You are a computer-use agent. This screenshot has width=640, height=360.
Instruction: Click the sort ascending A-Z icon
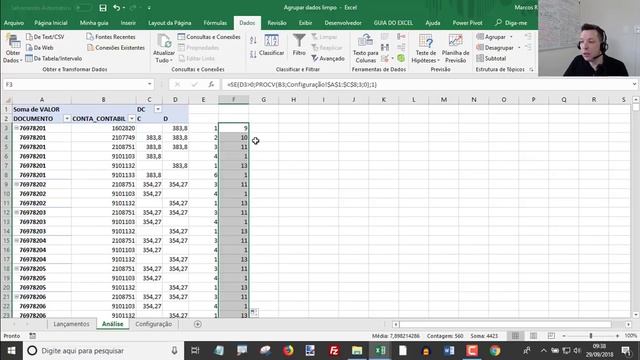pos(253,40)
